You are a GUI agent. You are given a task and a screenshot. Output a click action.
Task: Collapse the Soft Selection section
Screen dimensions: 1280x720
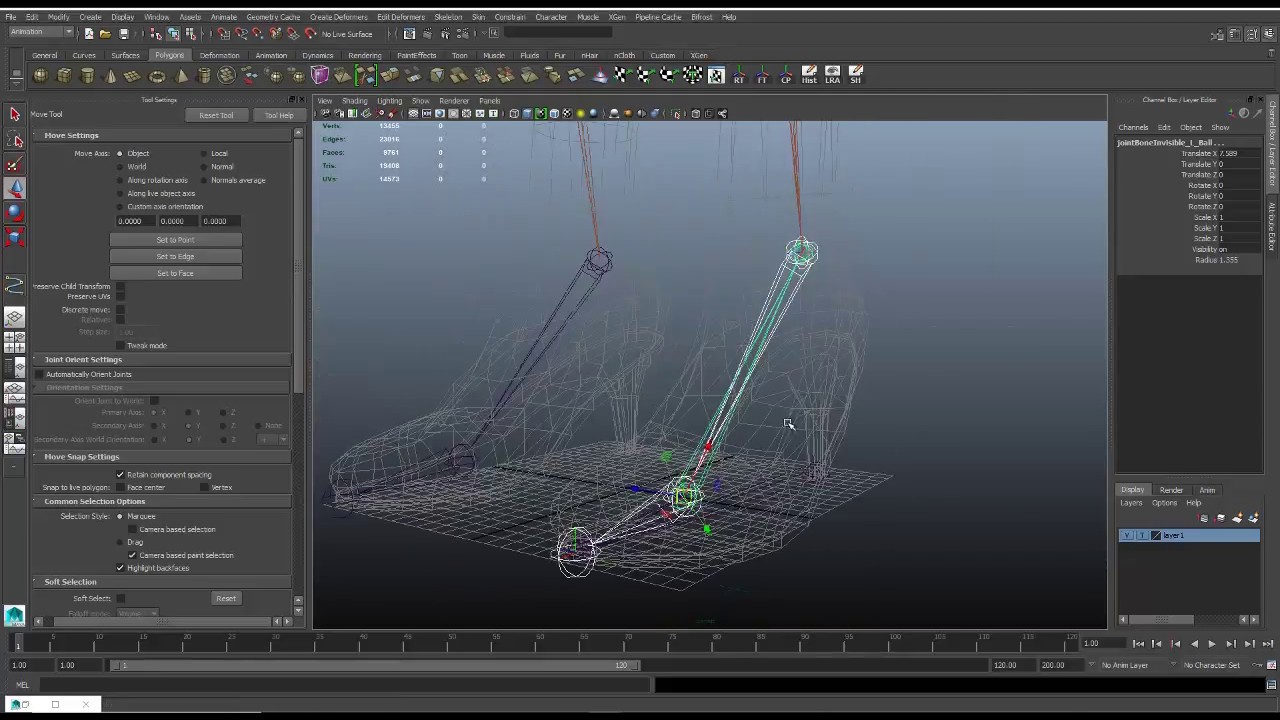coord(160,581)
